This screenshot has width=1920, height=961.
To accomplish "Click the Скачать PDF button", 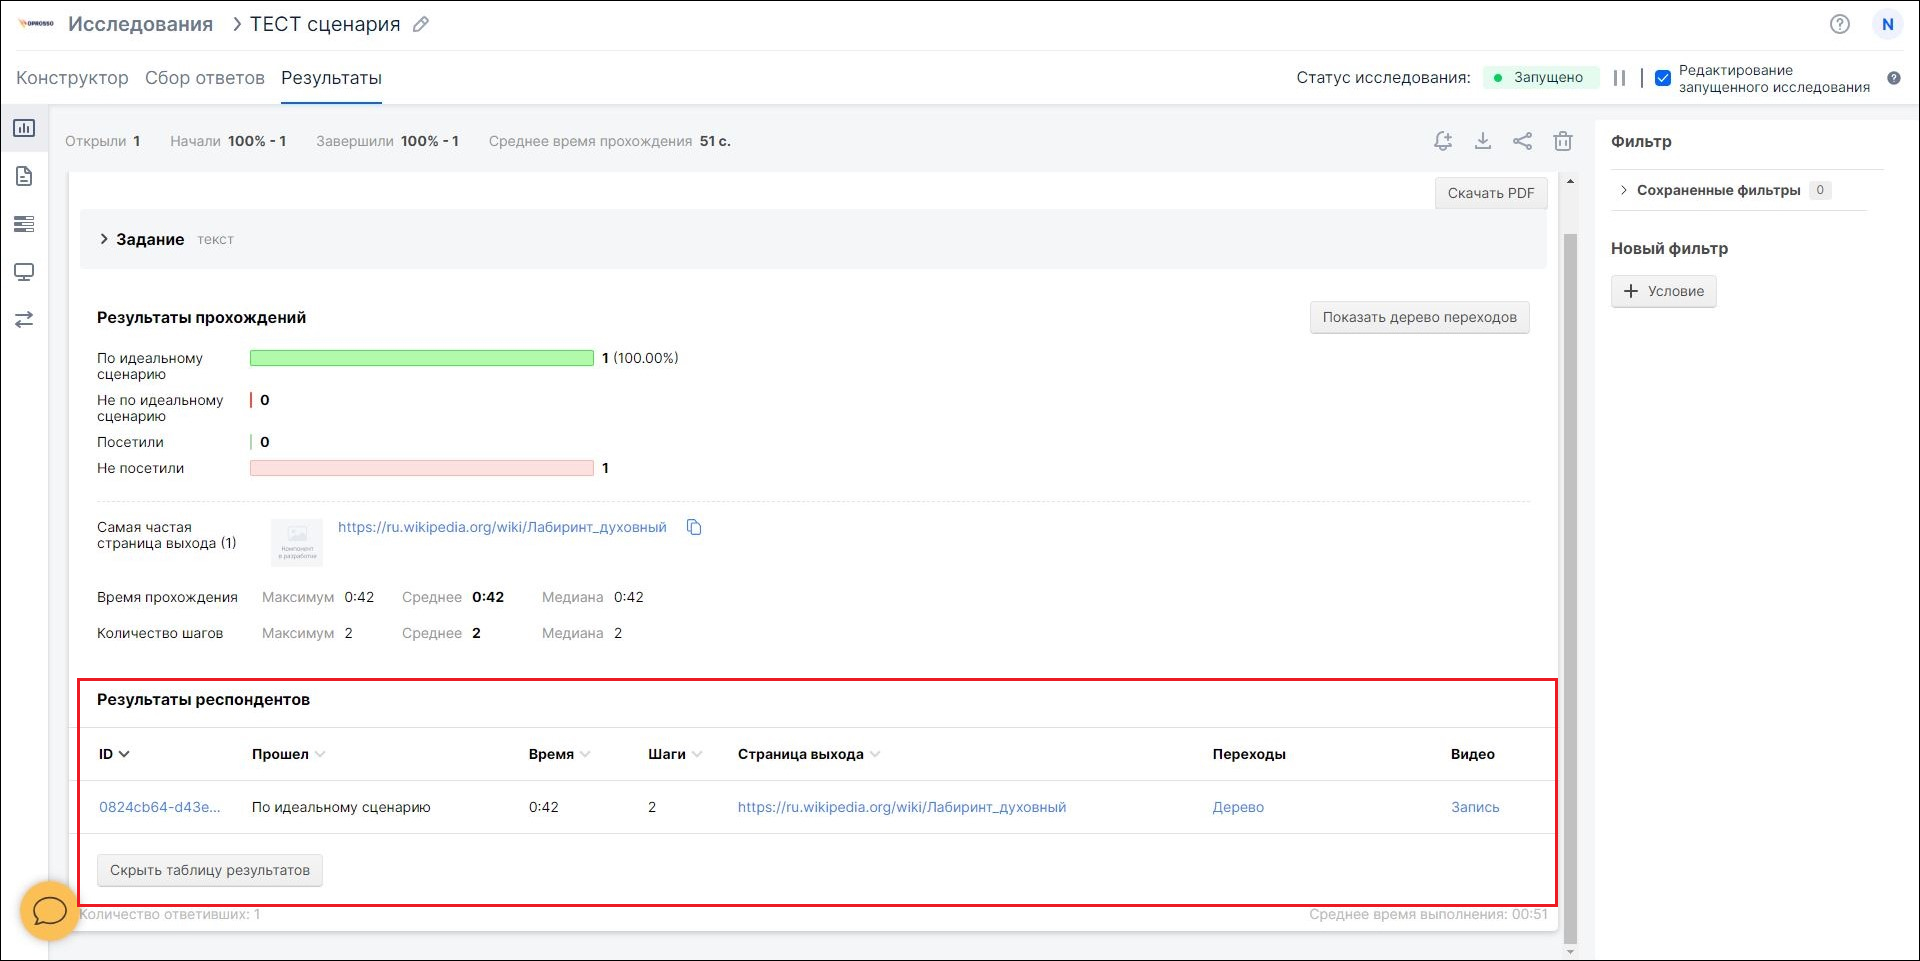I will click(x=1490, y=193).
